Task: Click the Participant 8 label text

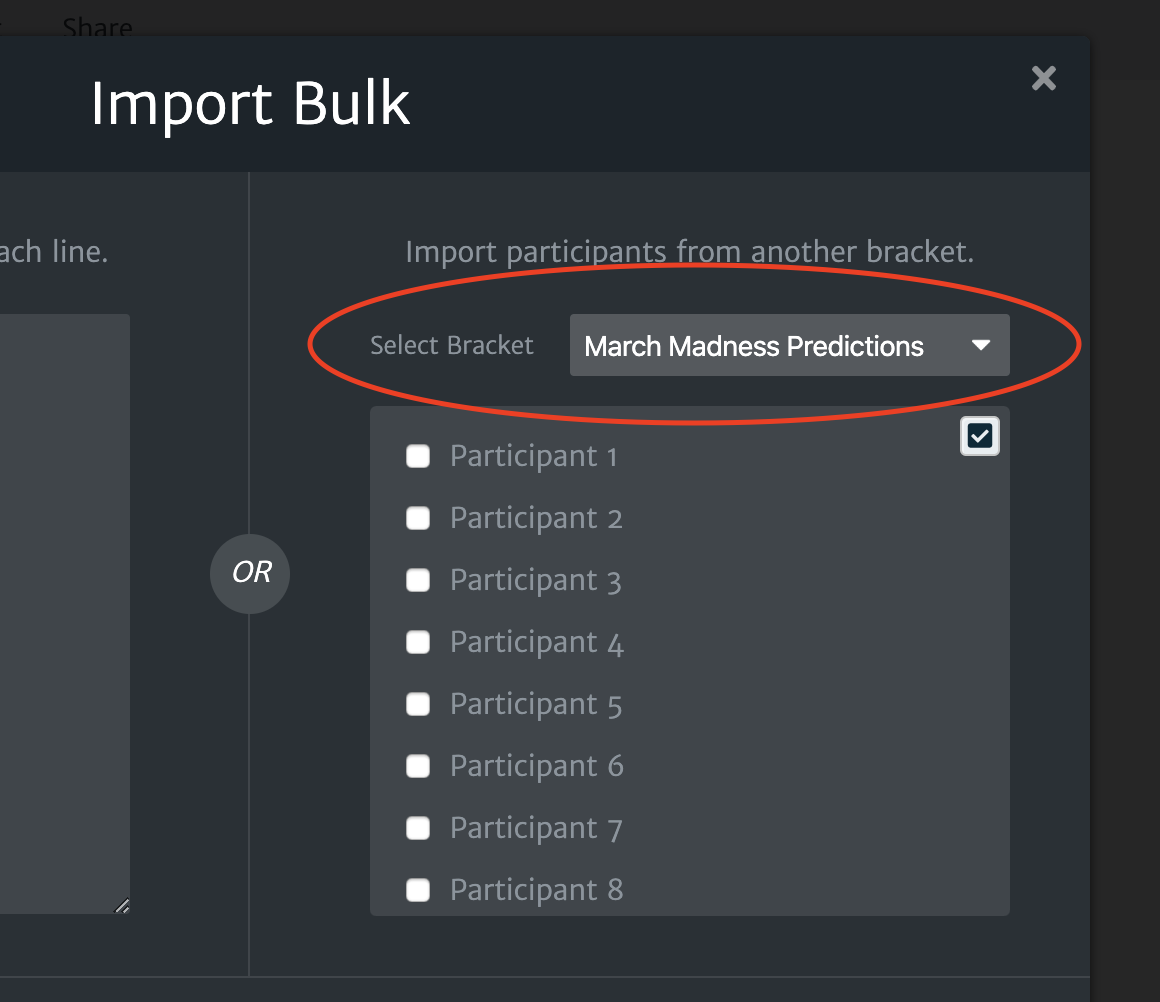Action: point(536,890)
